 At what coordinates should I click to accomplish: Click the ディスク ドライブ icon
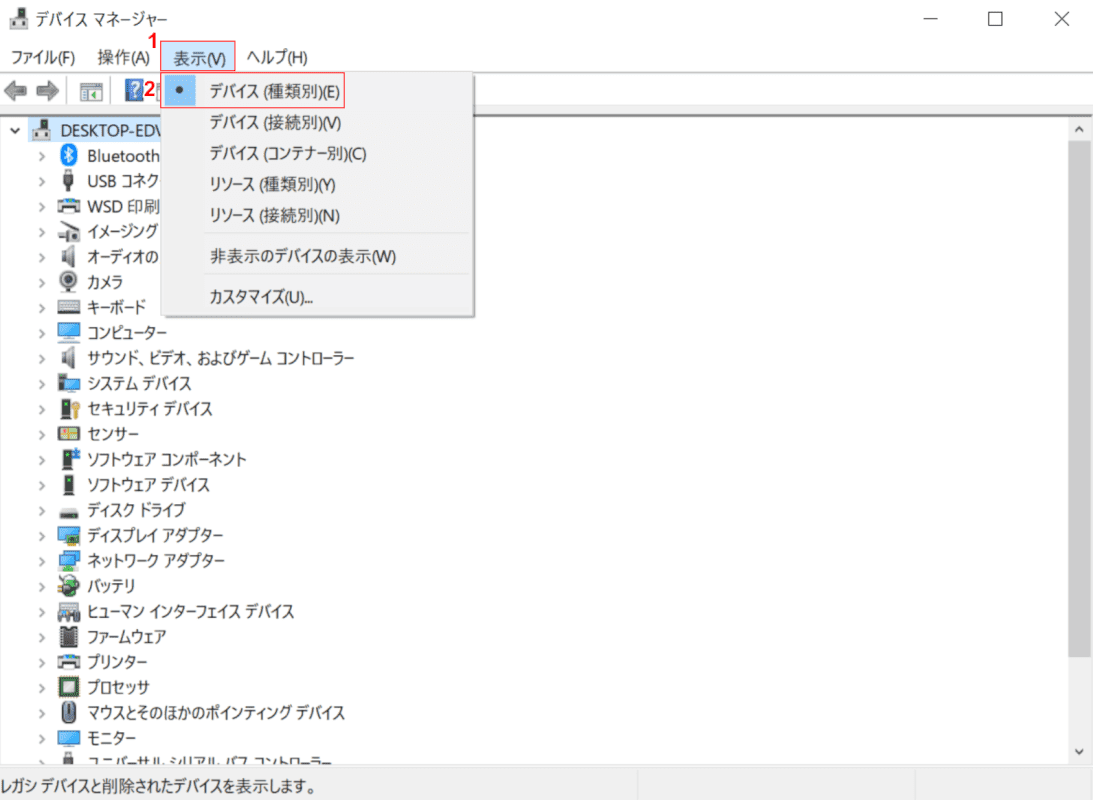[68, 512]
